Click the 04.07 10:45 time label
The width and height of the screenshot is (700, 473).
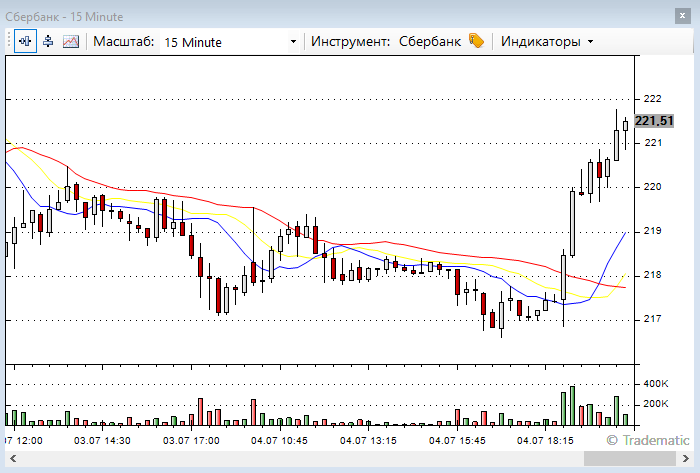pos(279,441)
